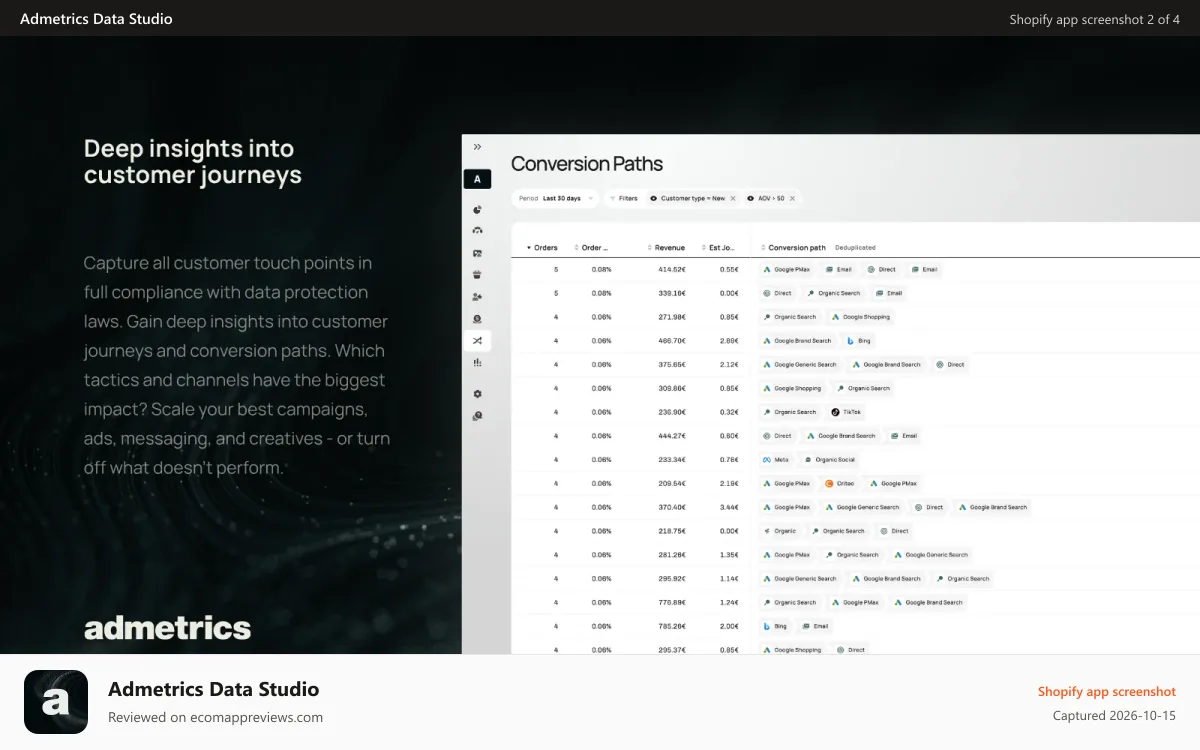Click the revenue value 295.92€
The width and height of the screenshot is (1200, 750).
(671, 578)
